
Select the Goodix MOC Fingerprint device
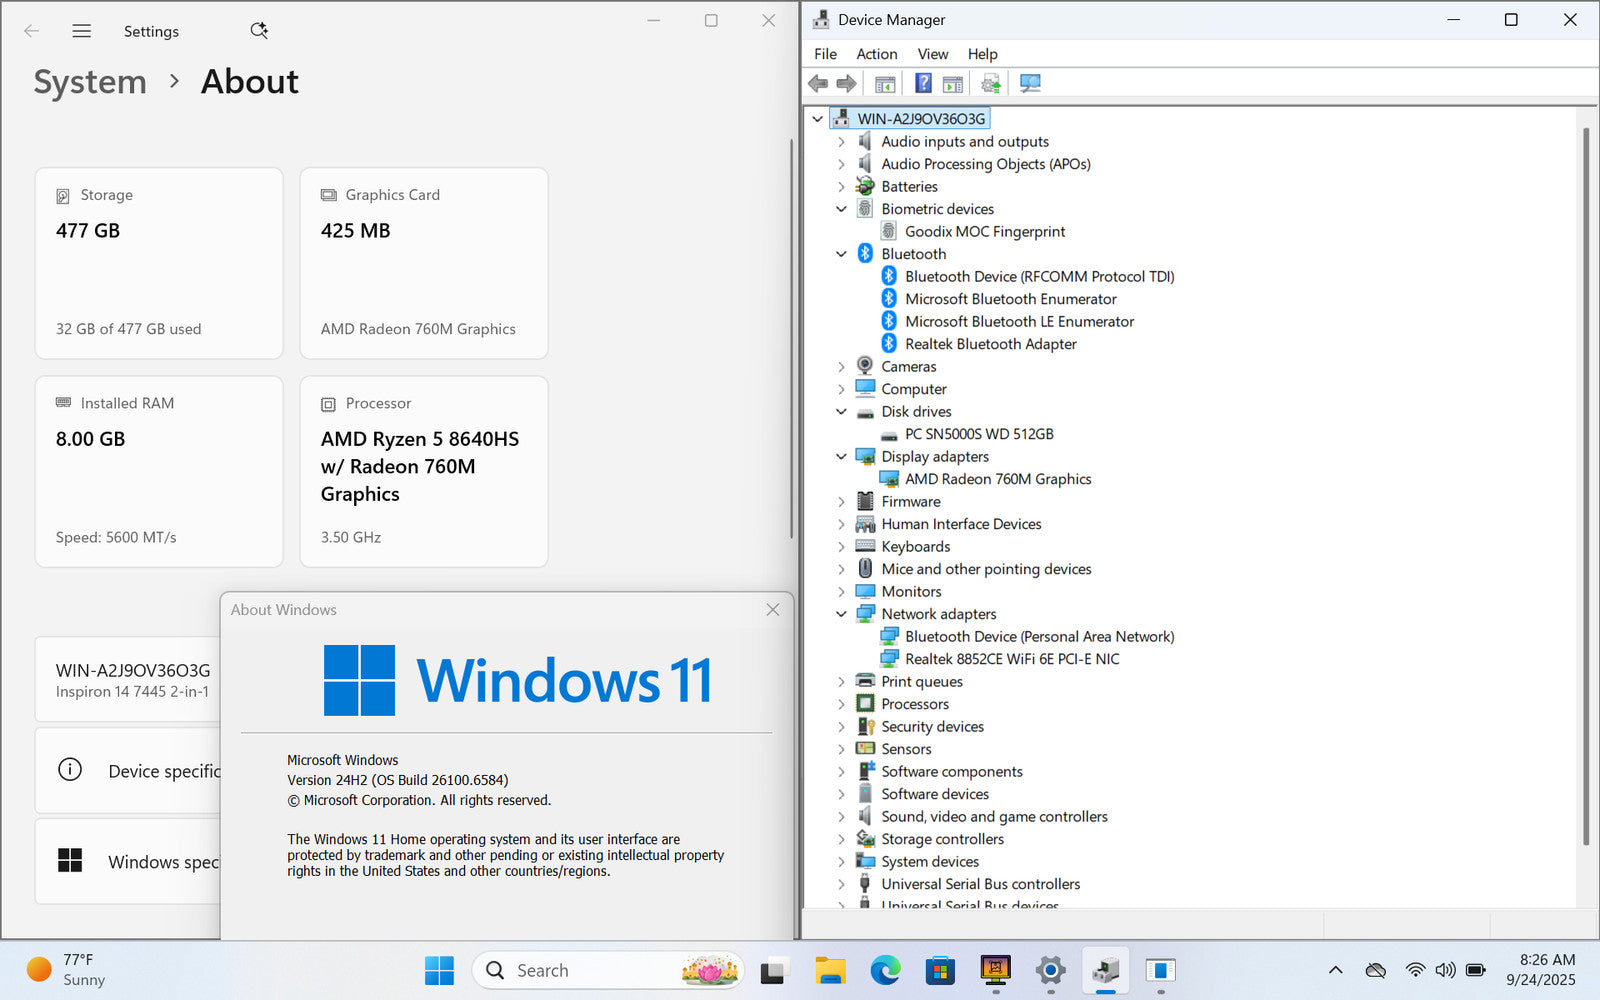point(984,231)
